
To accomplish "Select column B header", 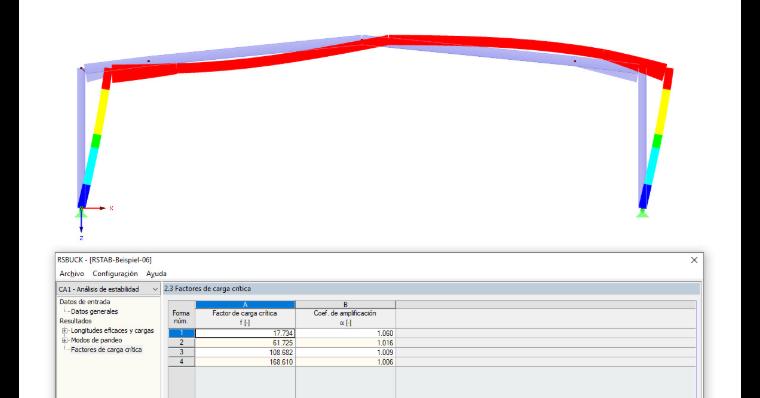I will pyautogui.click(x=345, y=304).
